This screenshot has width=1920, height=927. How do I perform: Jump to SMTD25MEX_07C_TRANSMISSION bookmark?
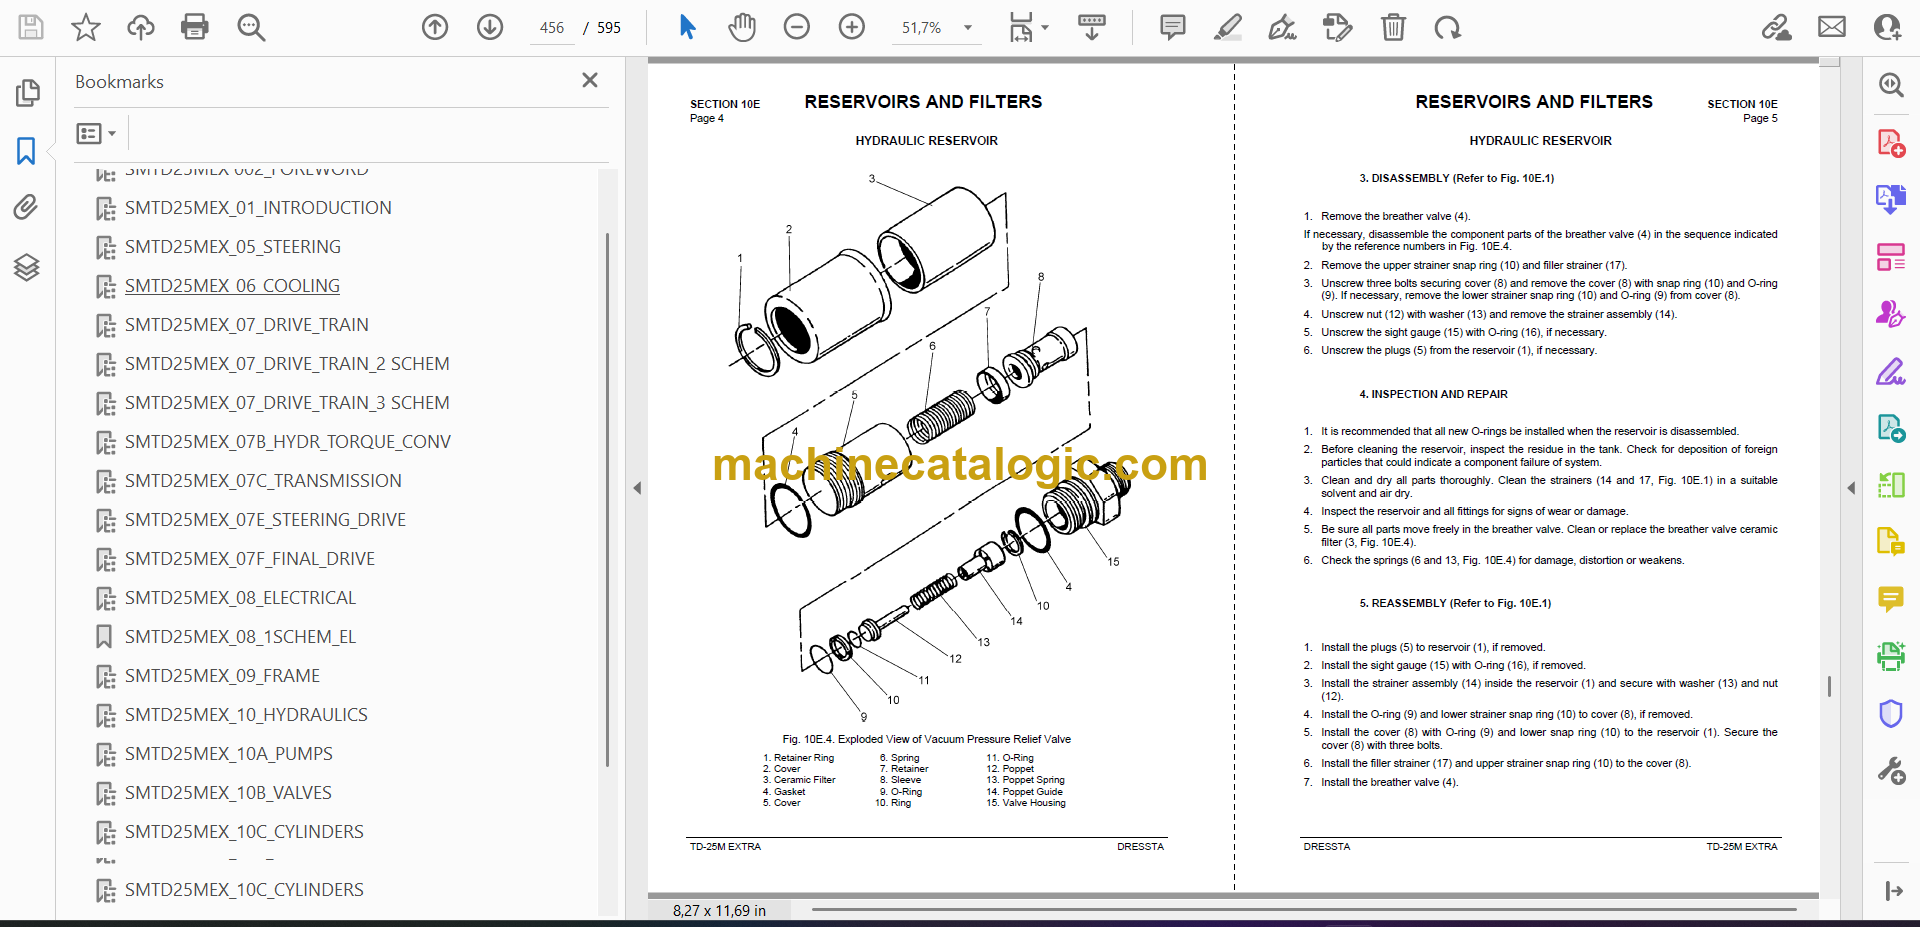tap(263, 481)
